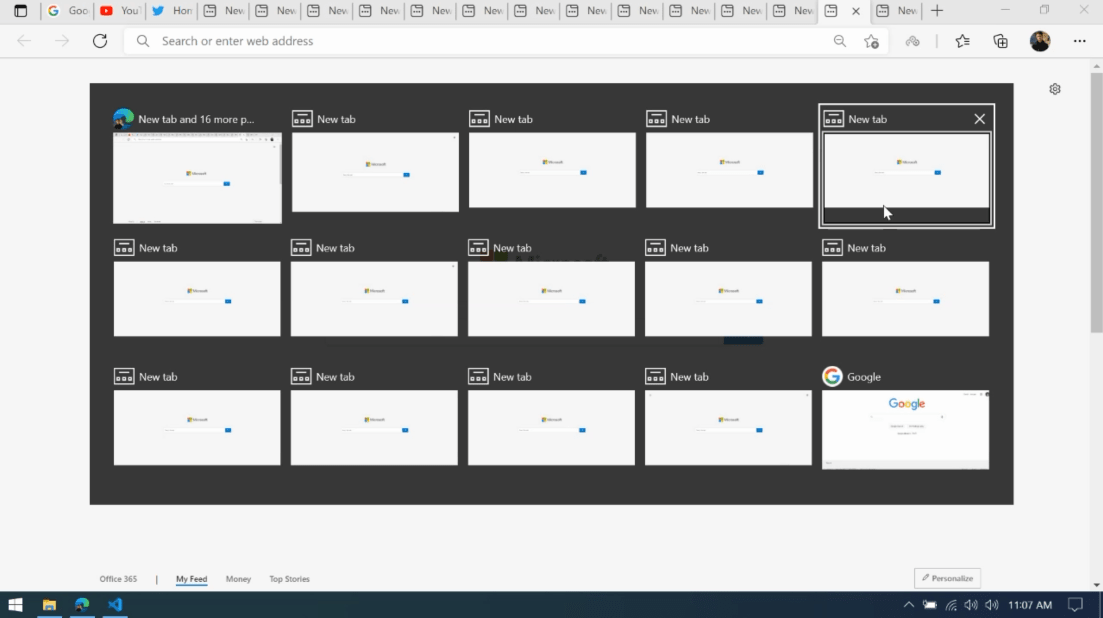
Task: Switch to the YouTube tab
Action: [119, 11]
